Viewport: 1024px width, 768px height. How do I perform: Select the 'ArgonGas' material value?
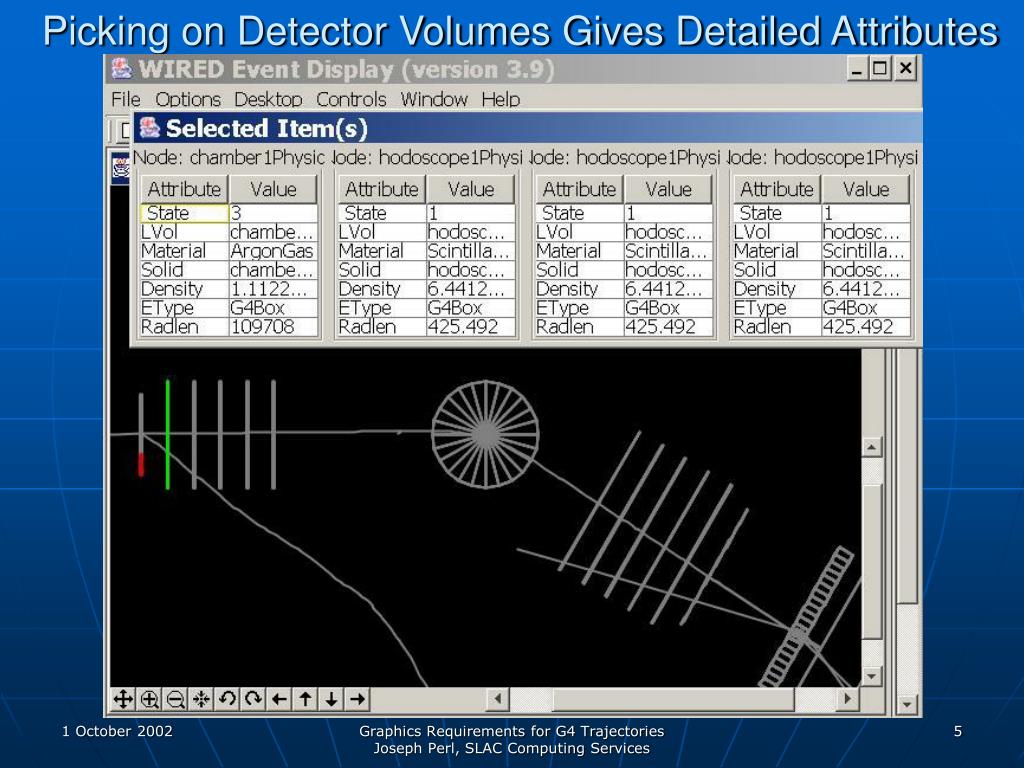pyautogui.click(x=273, y=251)
